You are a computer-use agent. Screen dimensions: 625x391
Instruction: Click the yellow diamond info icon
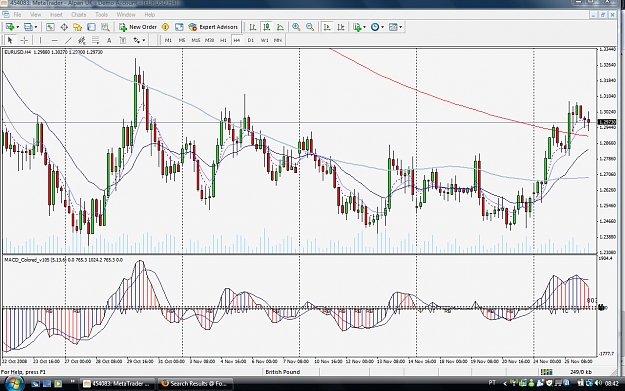coord(165,27)
